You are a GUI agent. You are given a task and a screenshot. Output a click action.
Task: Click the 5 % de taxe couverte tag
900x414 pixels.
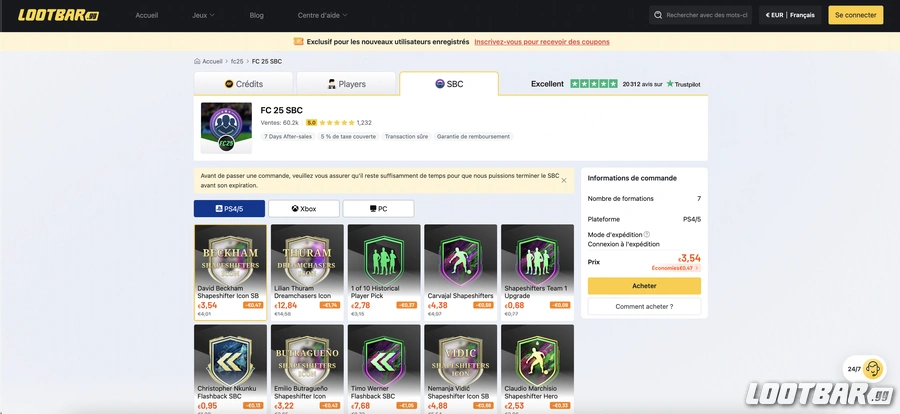348,137
